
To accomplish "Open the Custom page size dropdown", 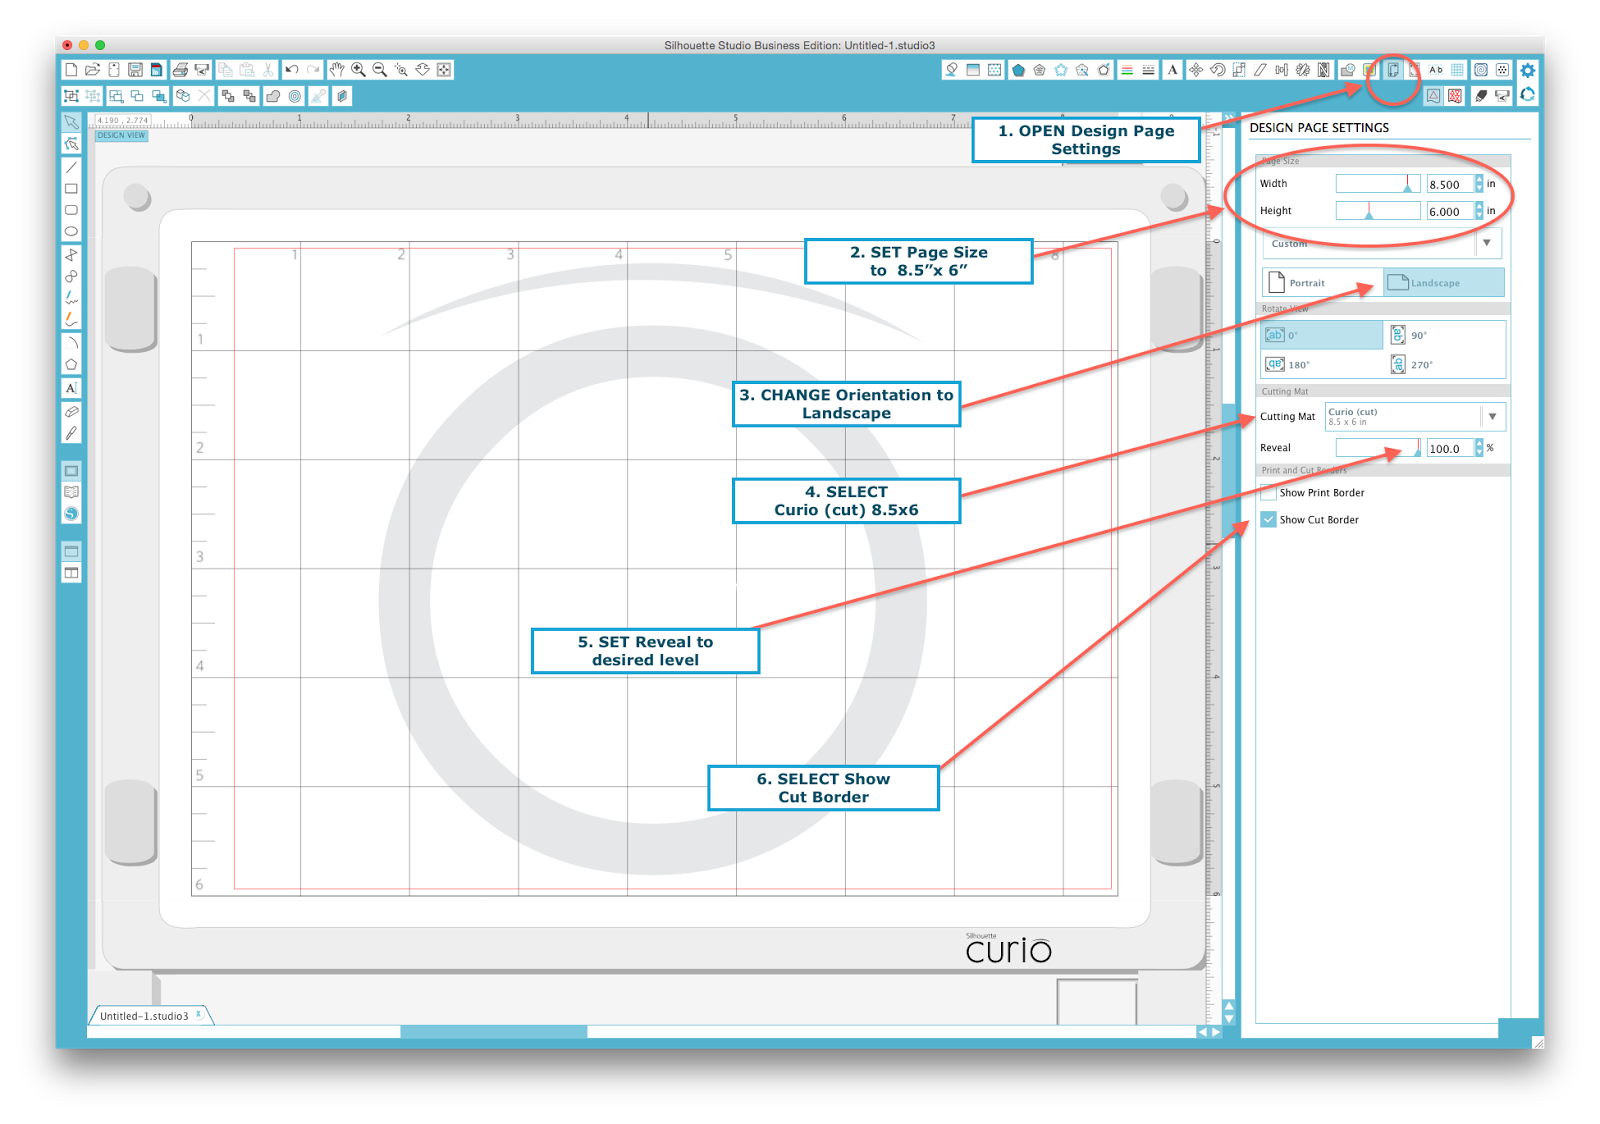I will [x=1383, y=244].
